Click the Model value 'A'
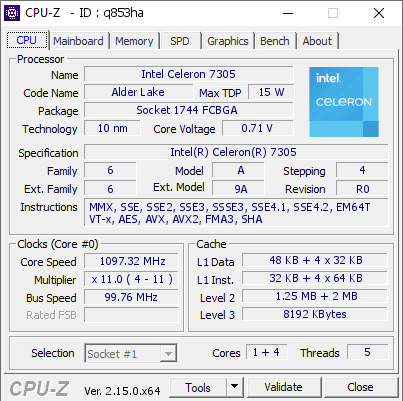The width and height of the screenshot is (403, 401). (x=238, y=170)
